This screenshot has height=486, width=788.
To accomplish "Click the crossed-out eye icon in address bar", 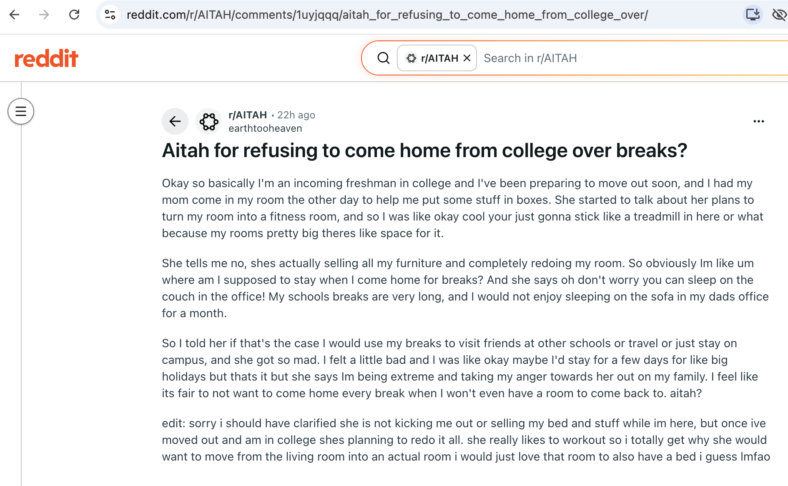I will coord(779,15).
